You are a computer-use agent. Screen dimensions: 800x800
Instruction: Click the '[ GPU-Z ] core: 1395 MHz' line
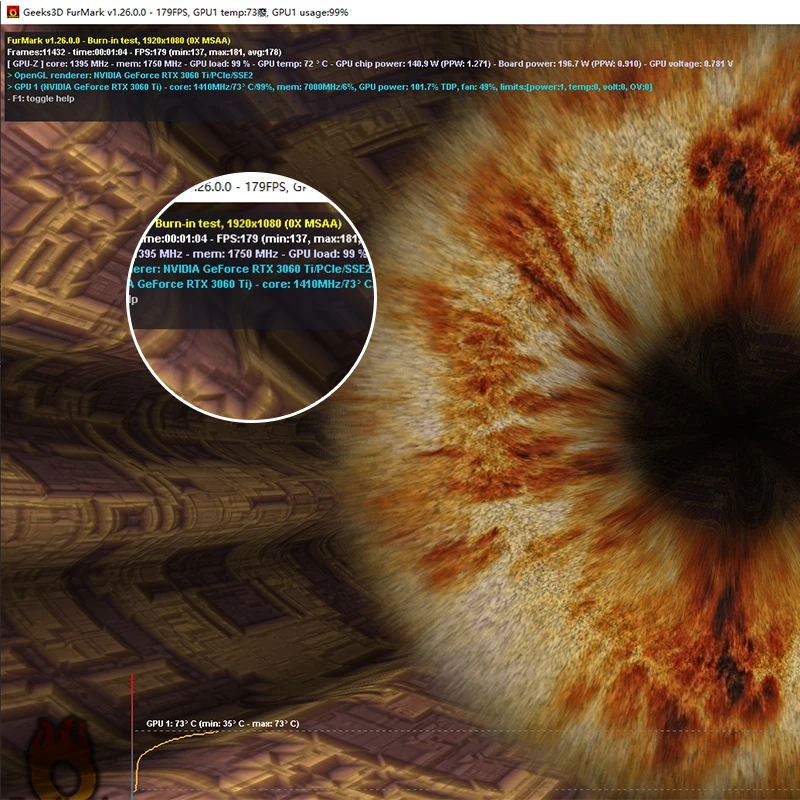[x=370, y=64]
